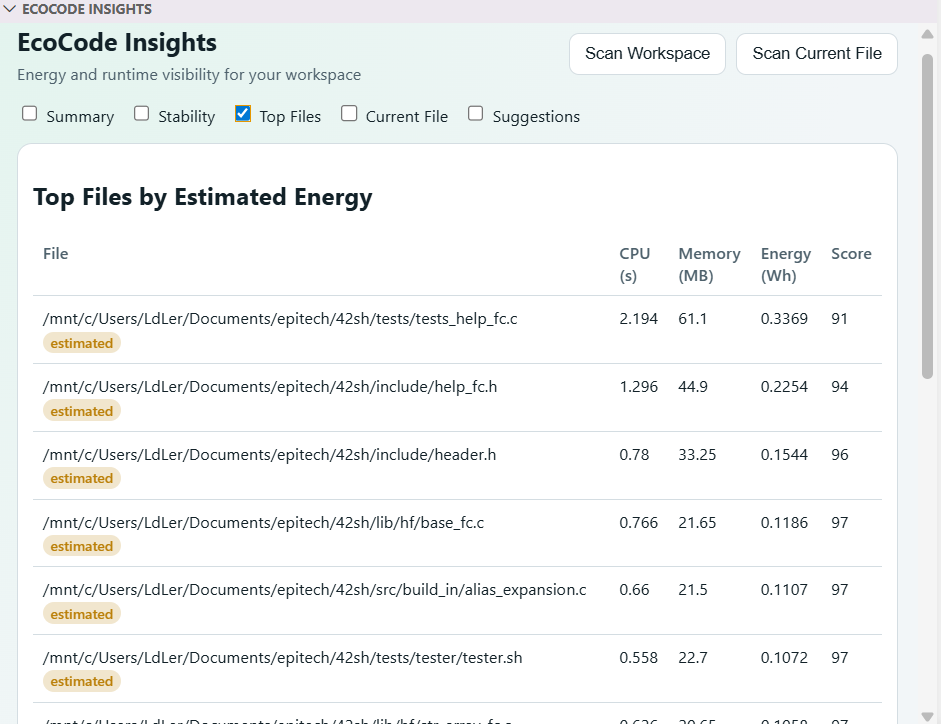
Task: Click Scan Workspace button
Action: click(x=647, y=54)
